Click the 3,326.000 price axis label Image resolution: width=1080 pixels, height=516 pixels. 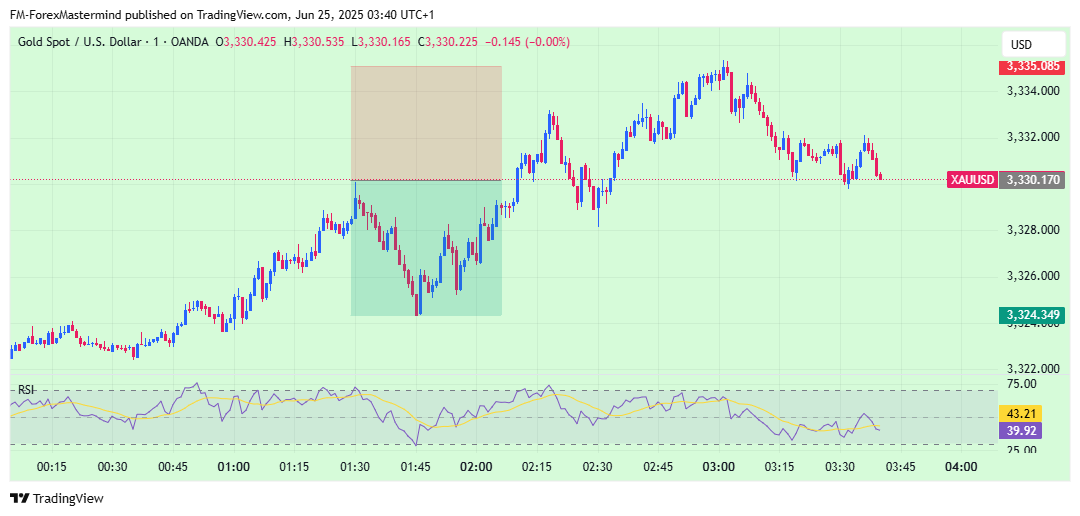point(1032,276)
